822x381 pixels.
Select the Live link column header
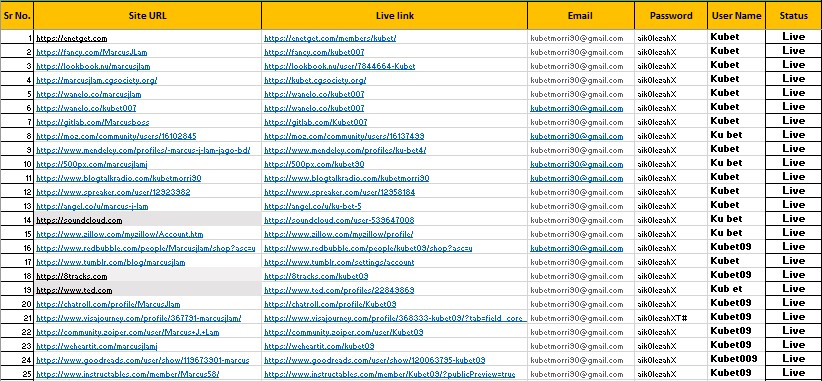pyautogui.click(x=394, y=16)
